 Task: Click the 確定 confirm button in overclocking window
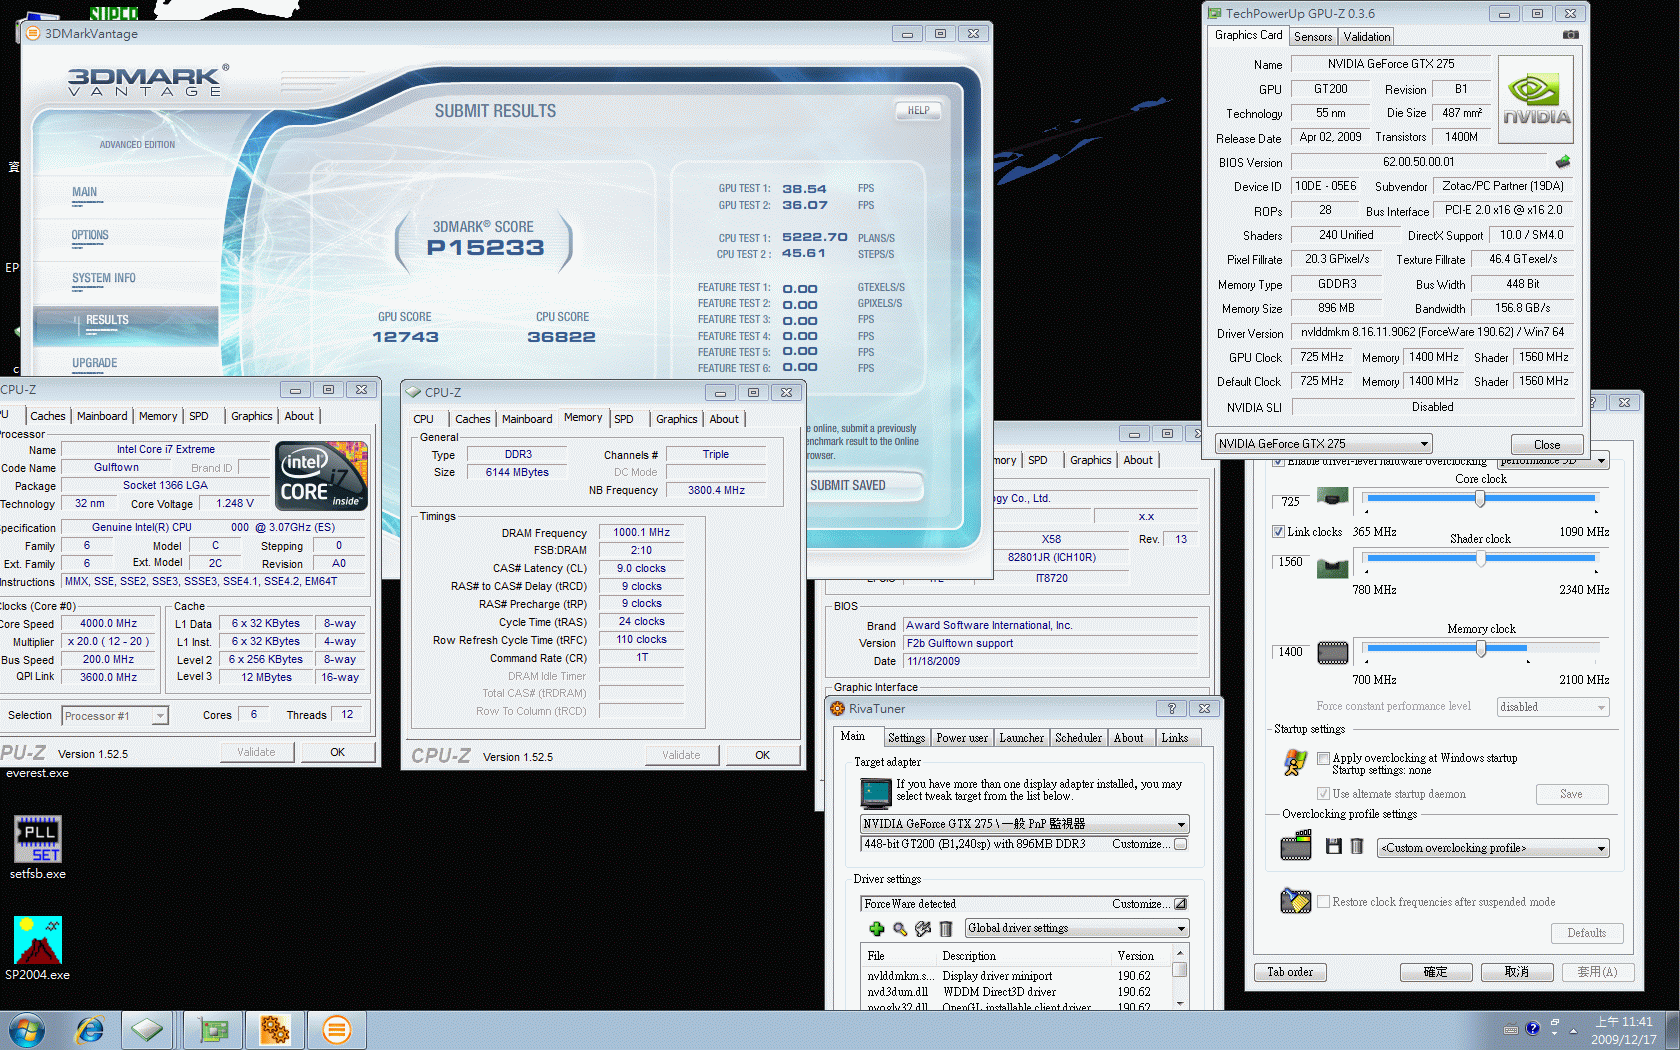click(1435, 972)
